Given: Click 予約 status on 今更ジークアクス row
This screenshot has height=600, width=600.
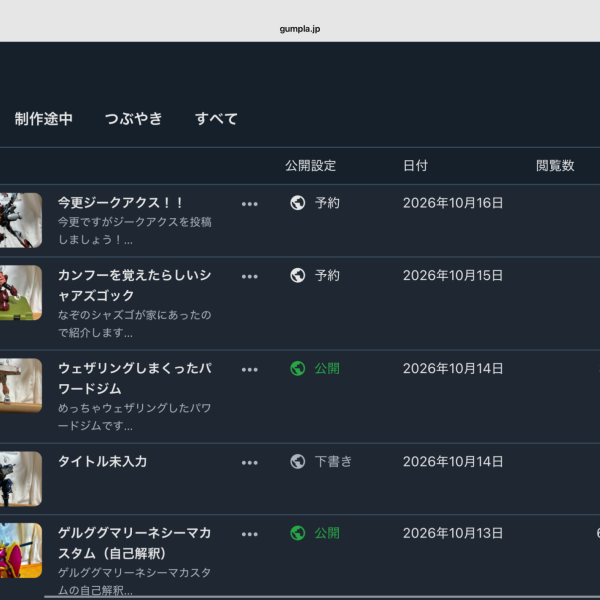Looking at the screenshot, I should click(x=327, y=203).
